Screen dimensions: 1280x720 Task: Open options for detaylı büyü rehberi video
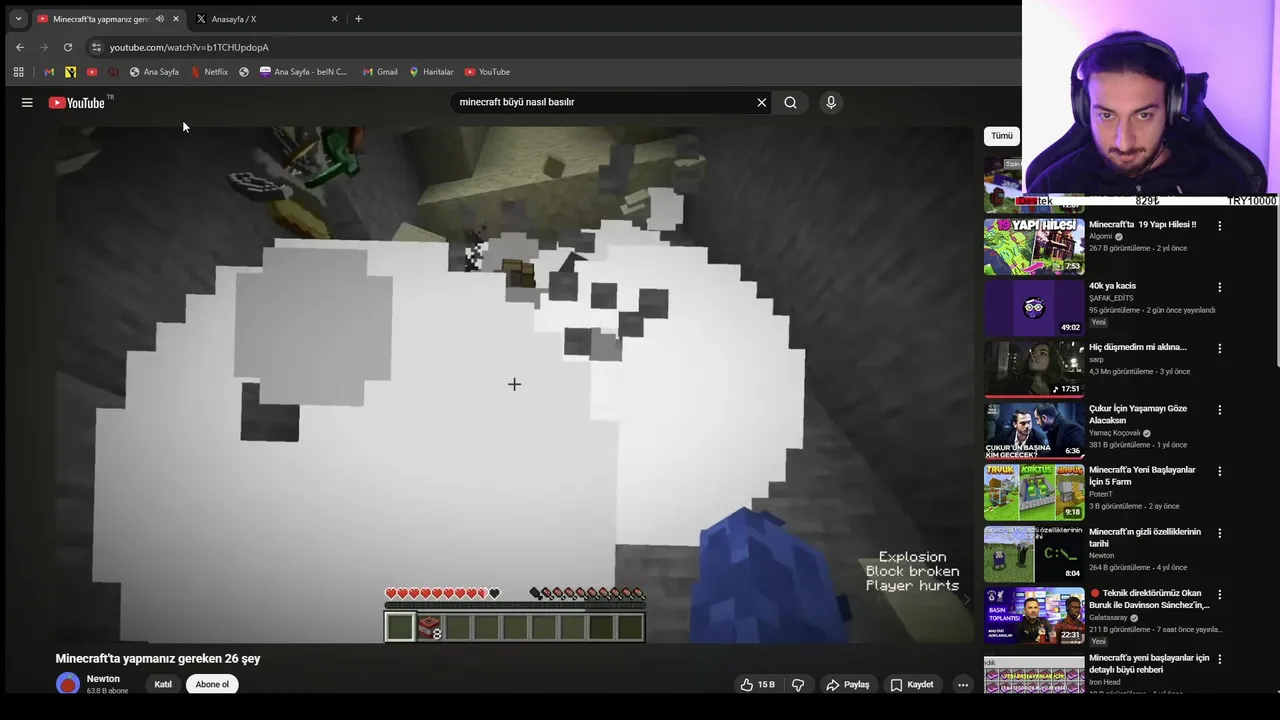1219,659
